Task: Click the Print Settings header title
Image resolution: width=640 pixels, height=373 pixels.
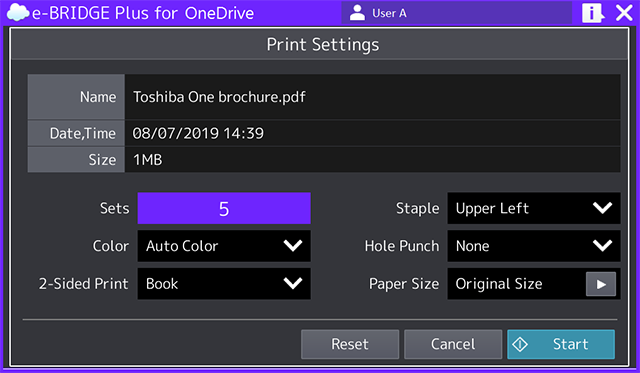Action: click(x=323, y=44)
